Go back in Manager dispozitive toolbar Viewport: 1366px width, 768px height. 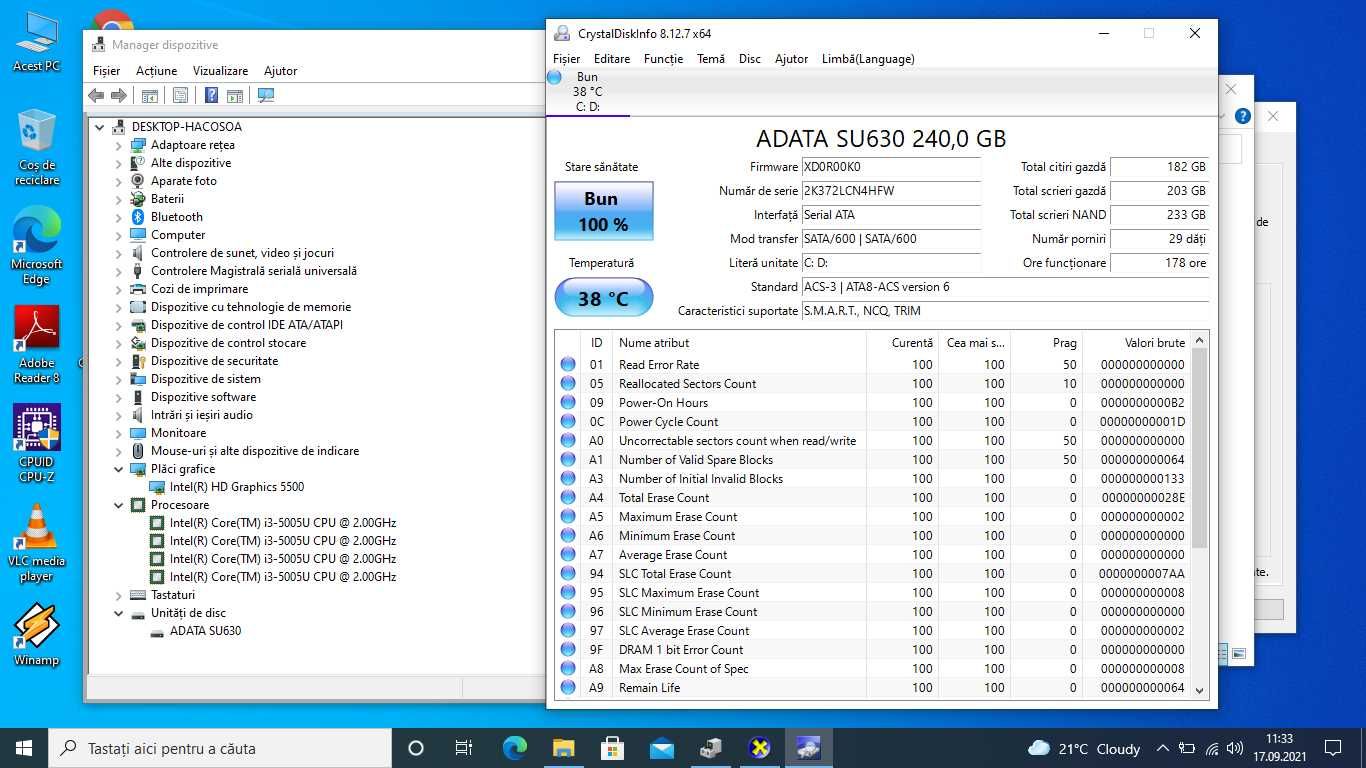[96, 95]
